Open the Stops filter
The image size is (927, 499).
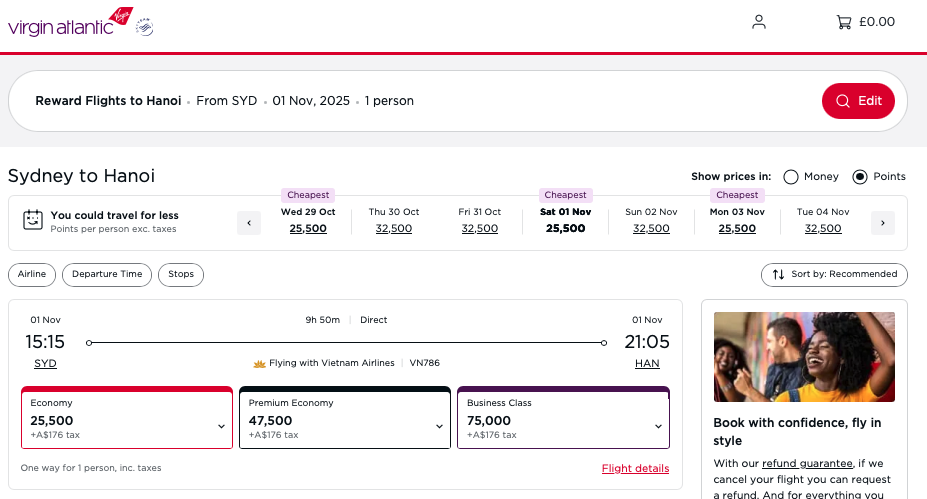181,274
